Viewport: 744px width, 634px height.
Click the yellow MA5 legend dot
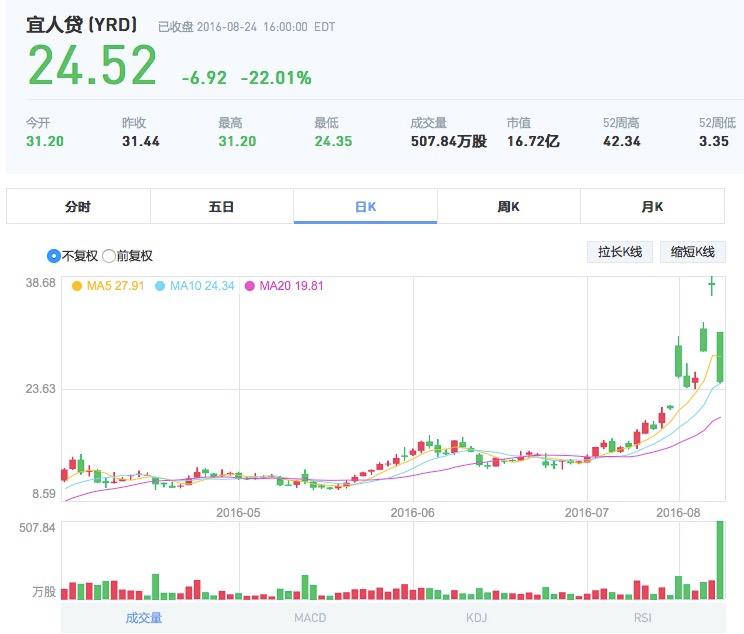pyautogui.click(x=76, y=286)
